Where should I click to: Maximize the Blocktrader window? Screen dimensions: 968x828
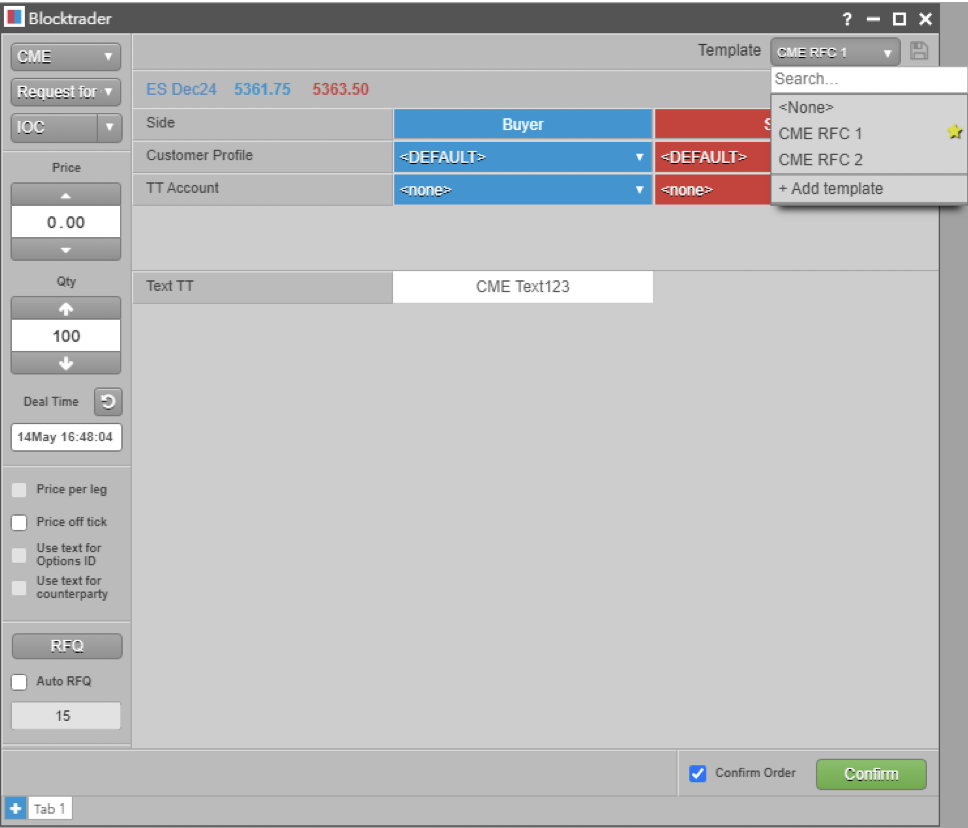pos(899,19)
